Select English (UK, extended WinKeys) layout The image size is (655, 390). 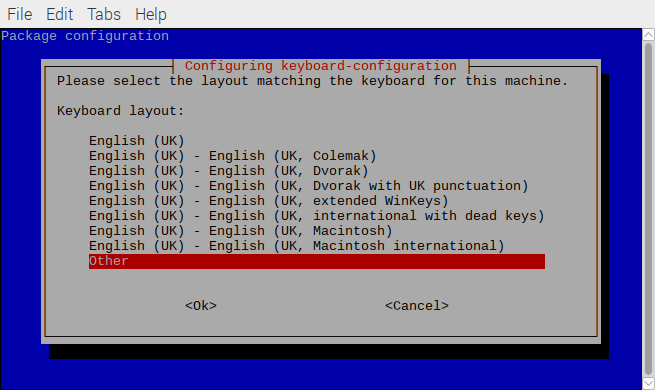pos(269,201)
